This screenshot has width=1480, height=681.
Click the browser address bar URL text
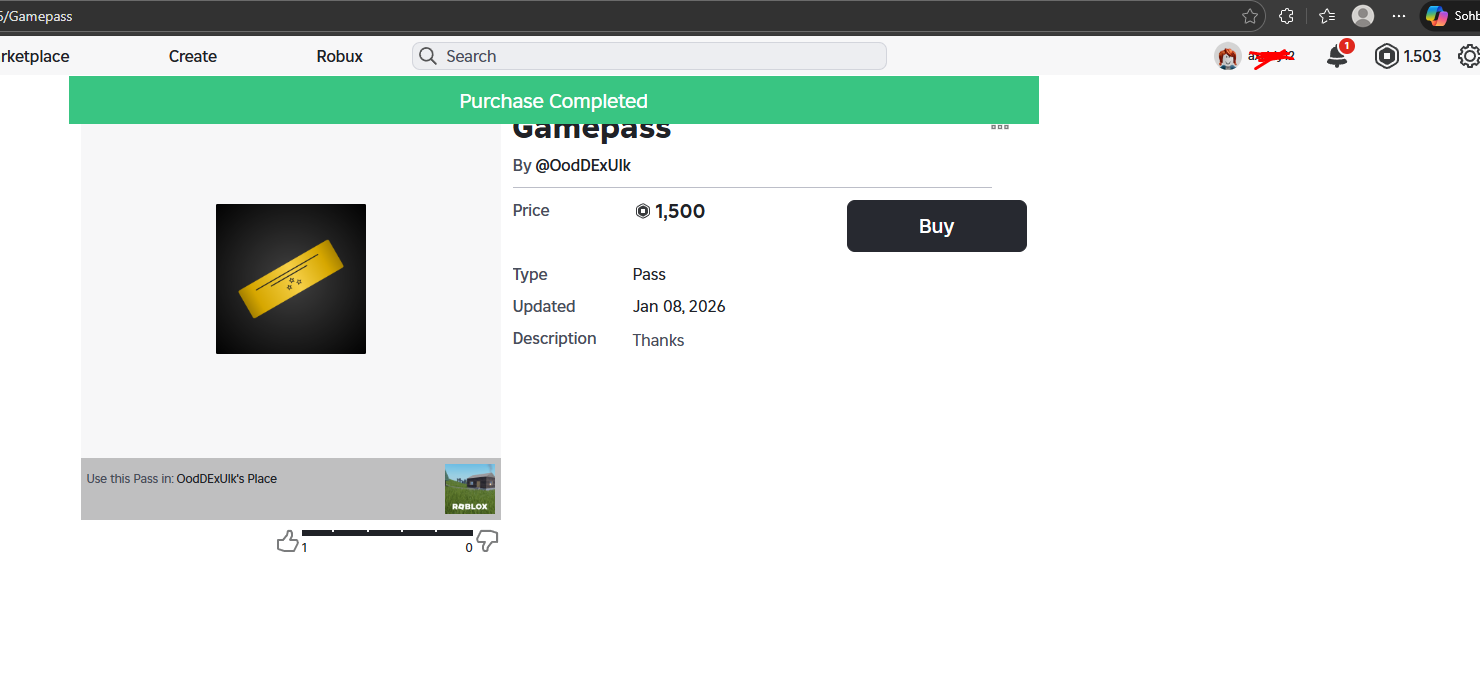click(37, 16)
